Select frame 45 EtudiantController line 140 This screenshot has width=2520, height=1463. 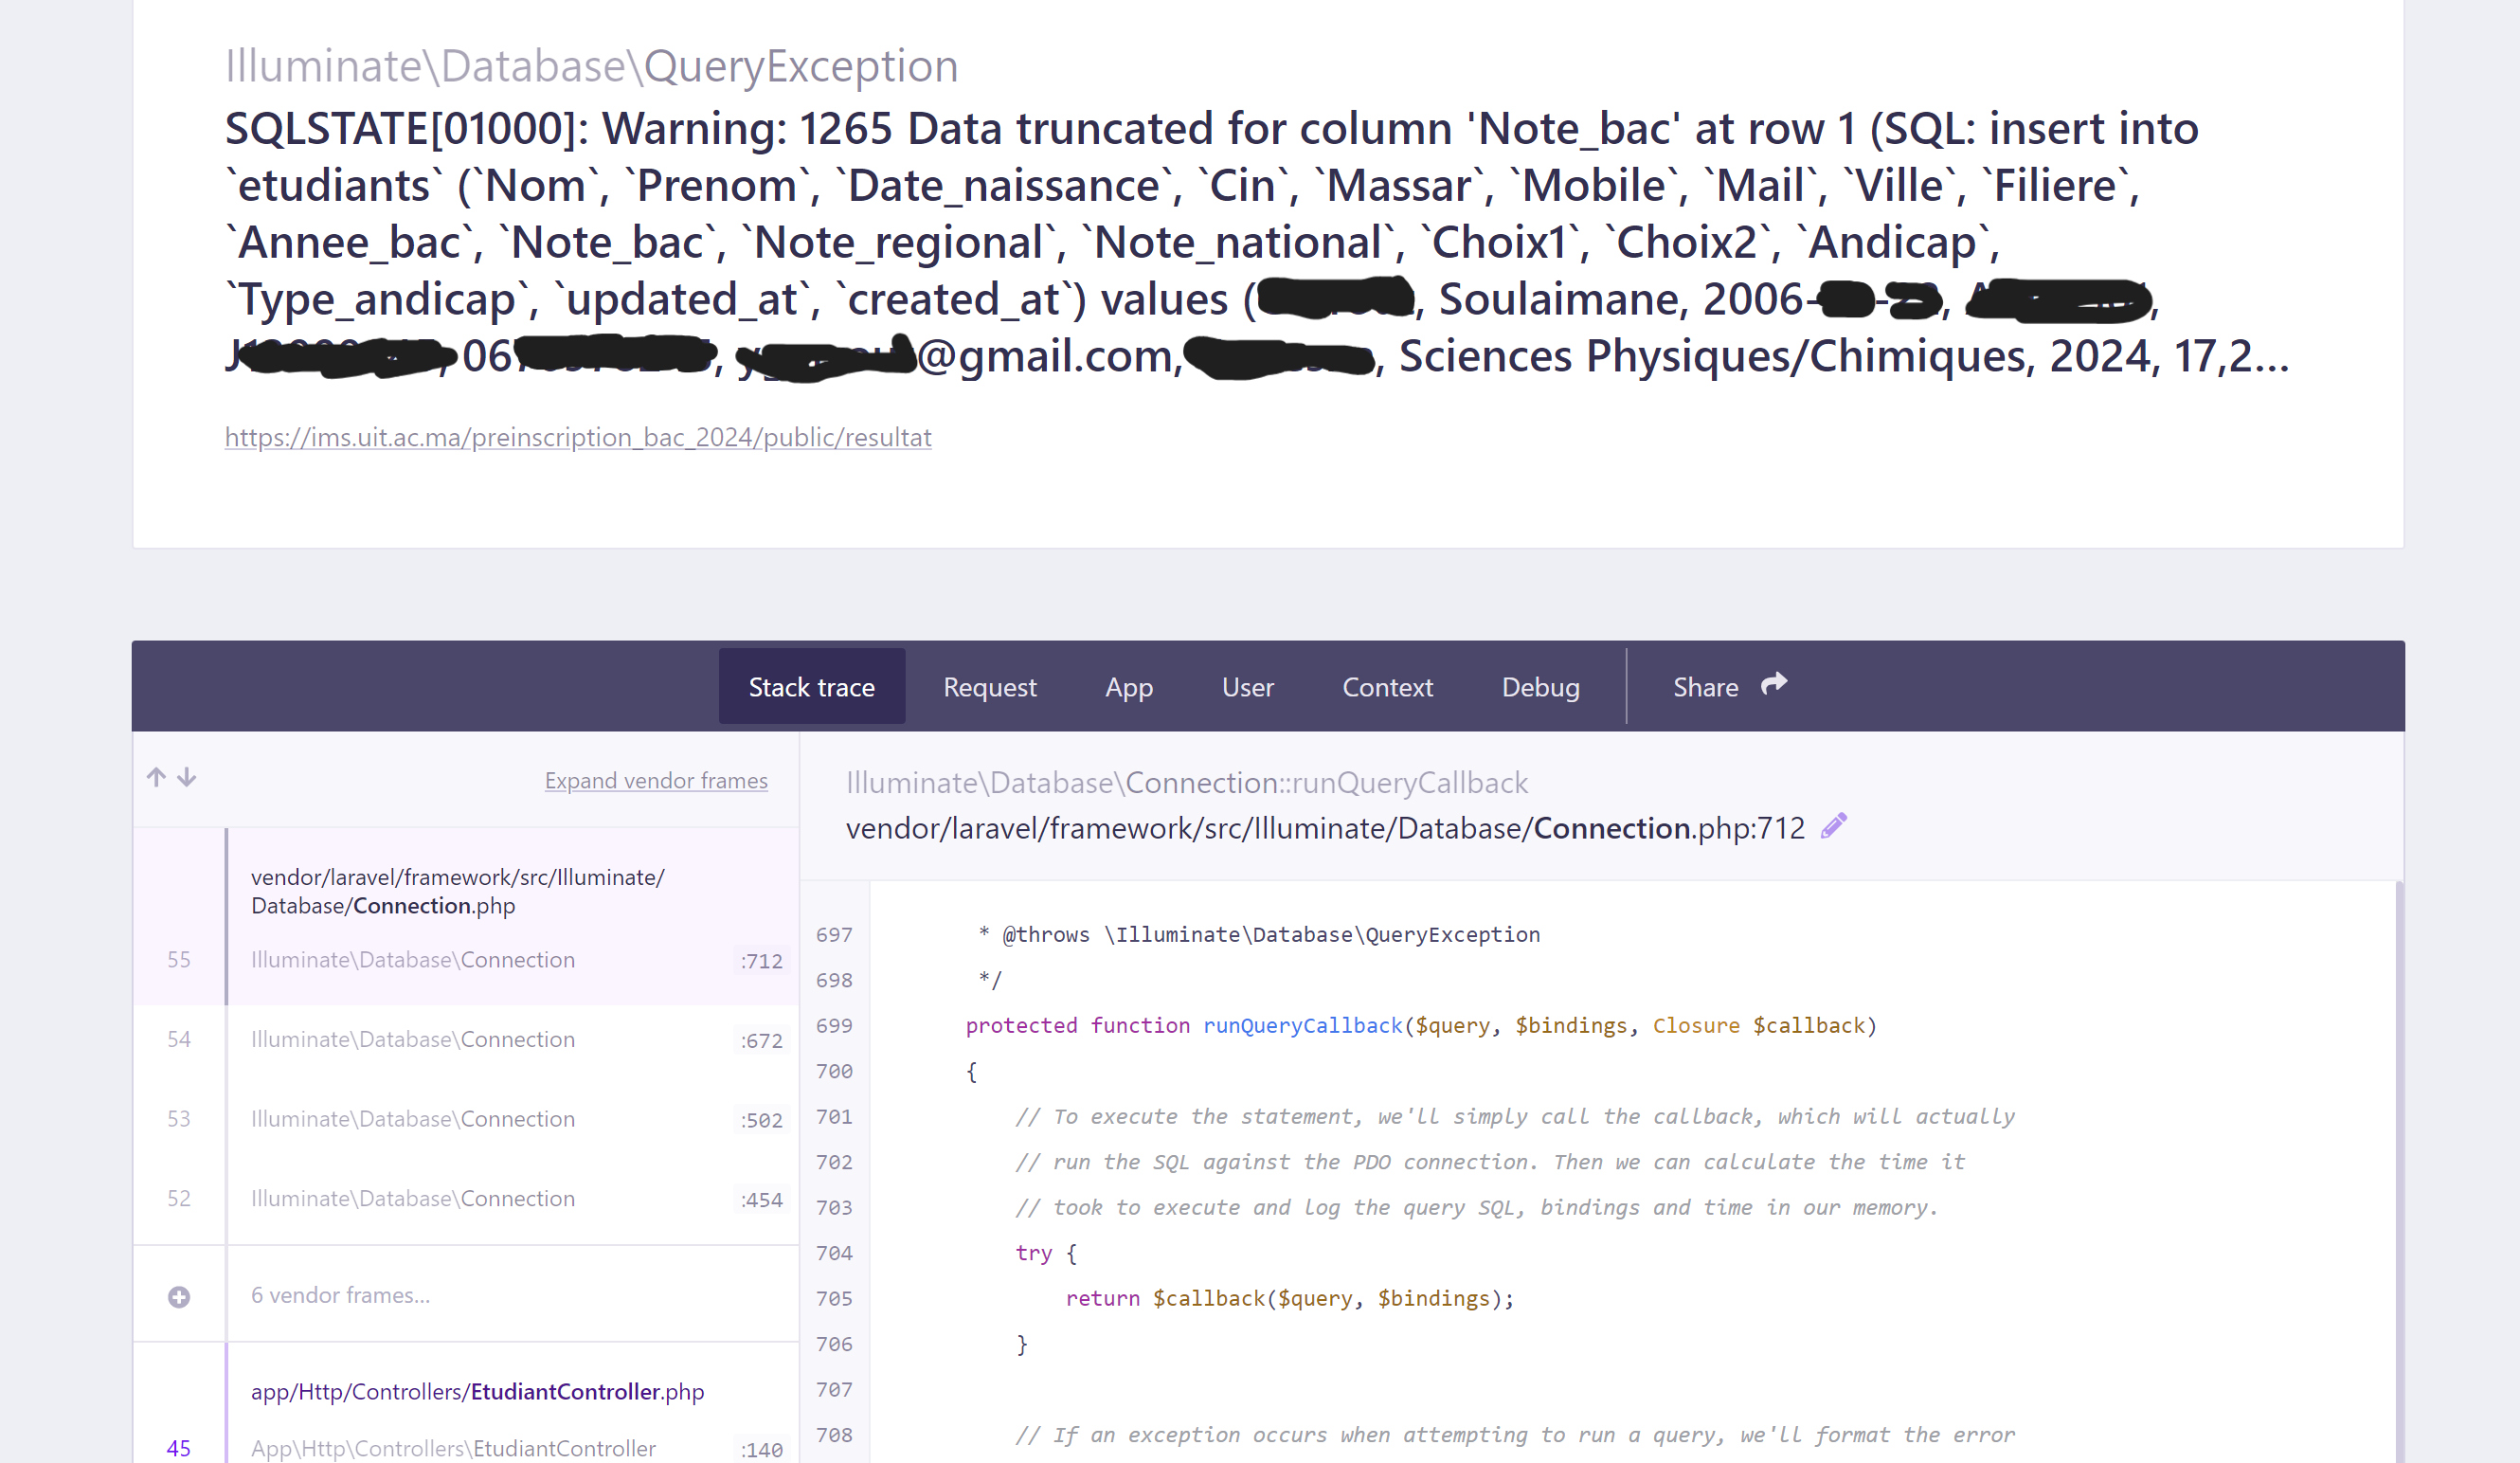pyautogui.click(x=466, y=1448)
